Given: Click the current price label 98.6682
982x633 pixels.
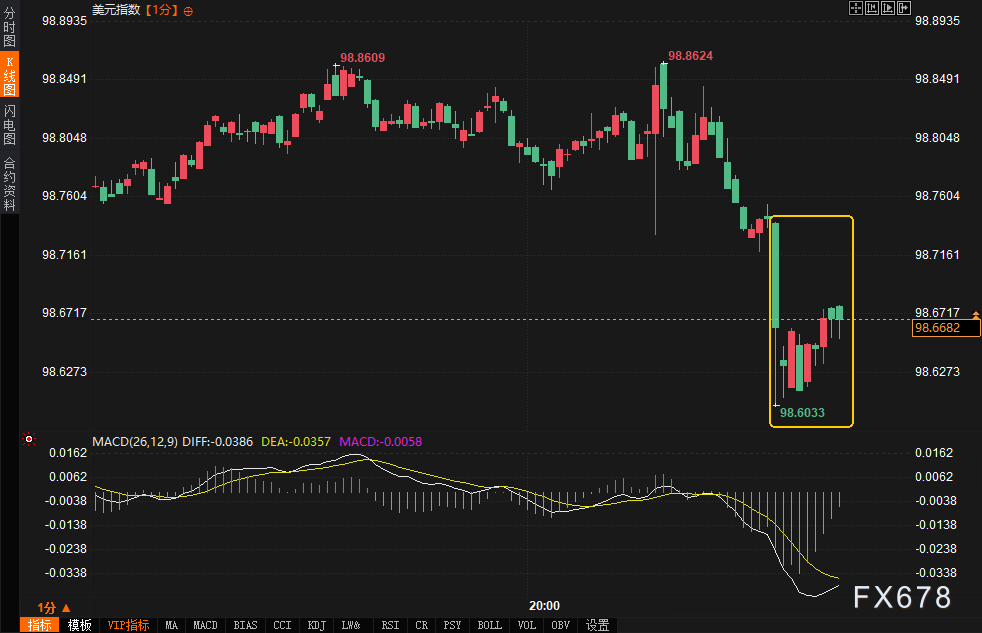Looking at the screenshot, I should coord(945,327).
